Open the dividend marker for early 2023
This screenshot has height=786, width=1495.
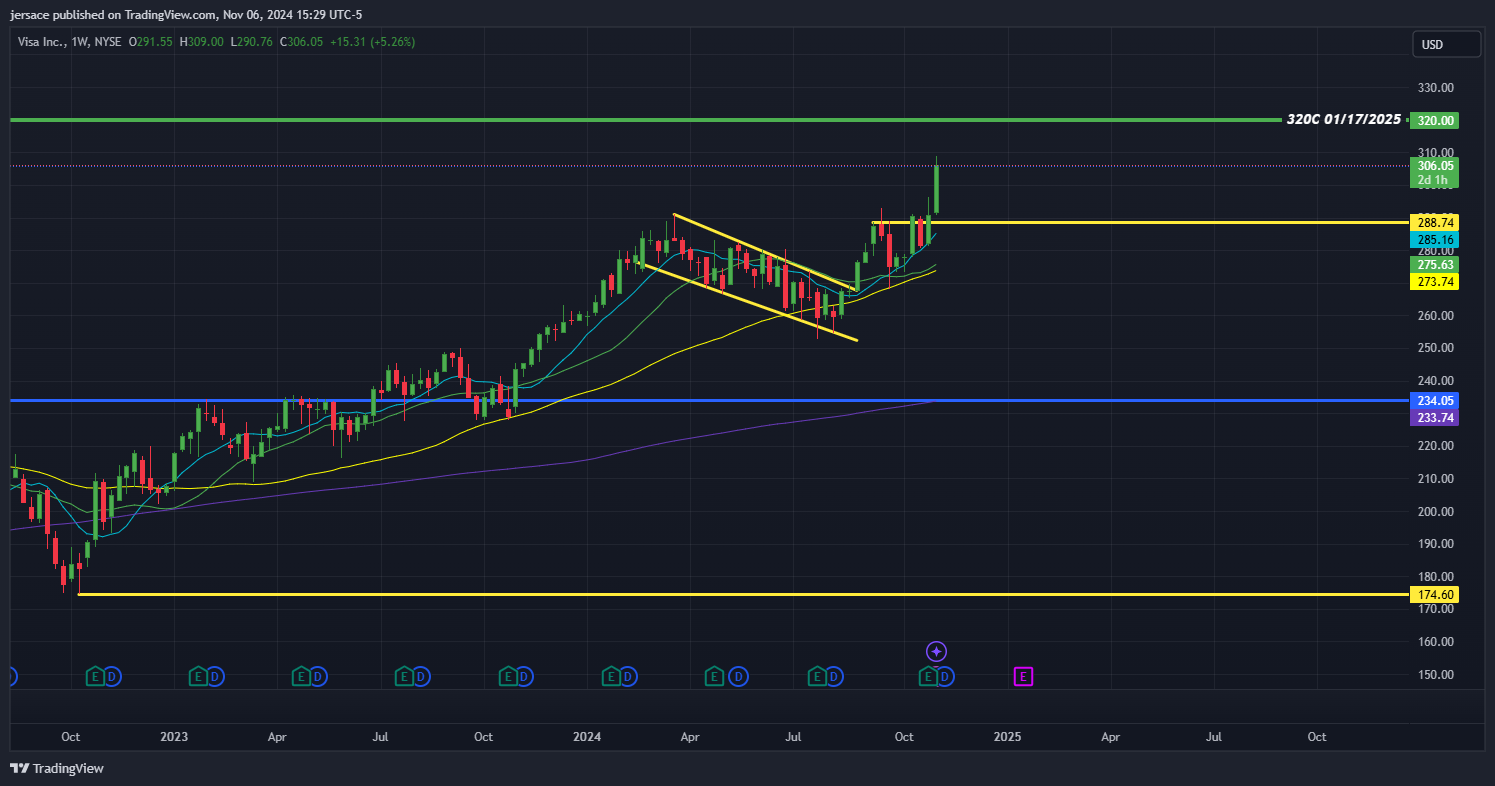point(216,677)
